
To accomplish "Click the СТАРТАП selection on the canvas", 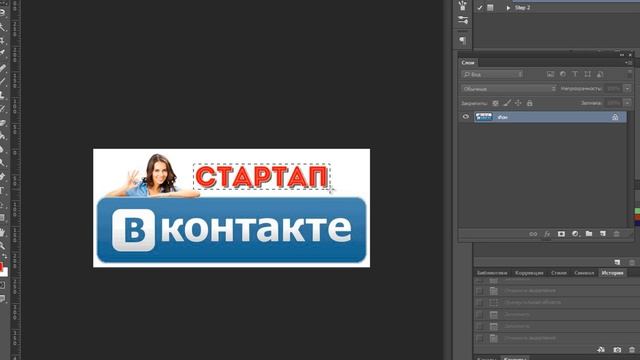I will (261, 176).
